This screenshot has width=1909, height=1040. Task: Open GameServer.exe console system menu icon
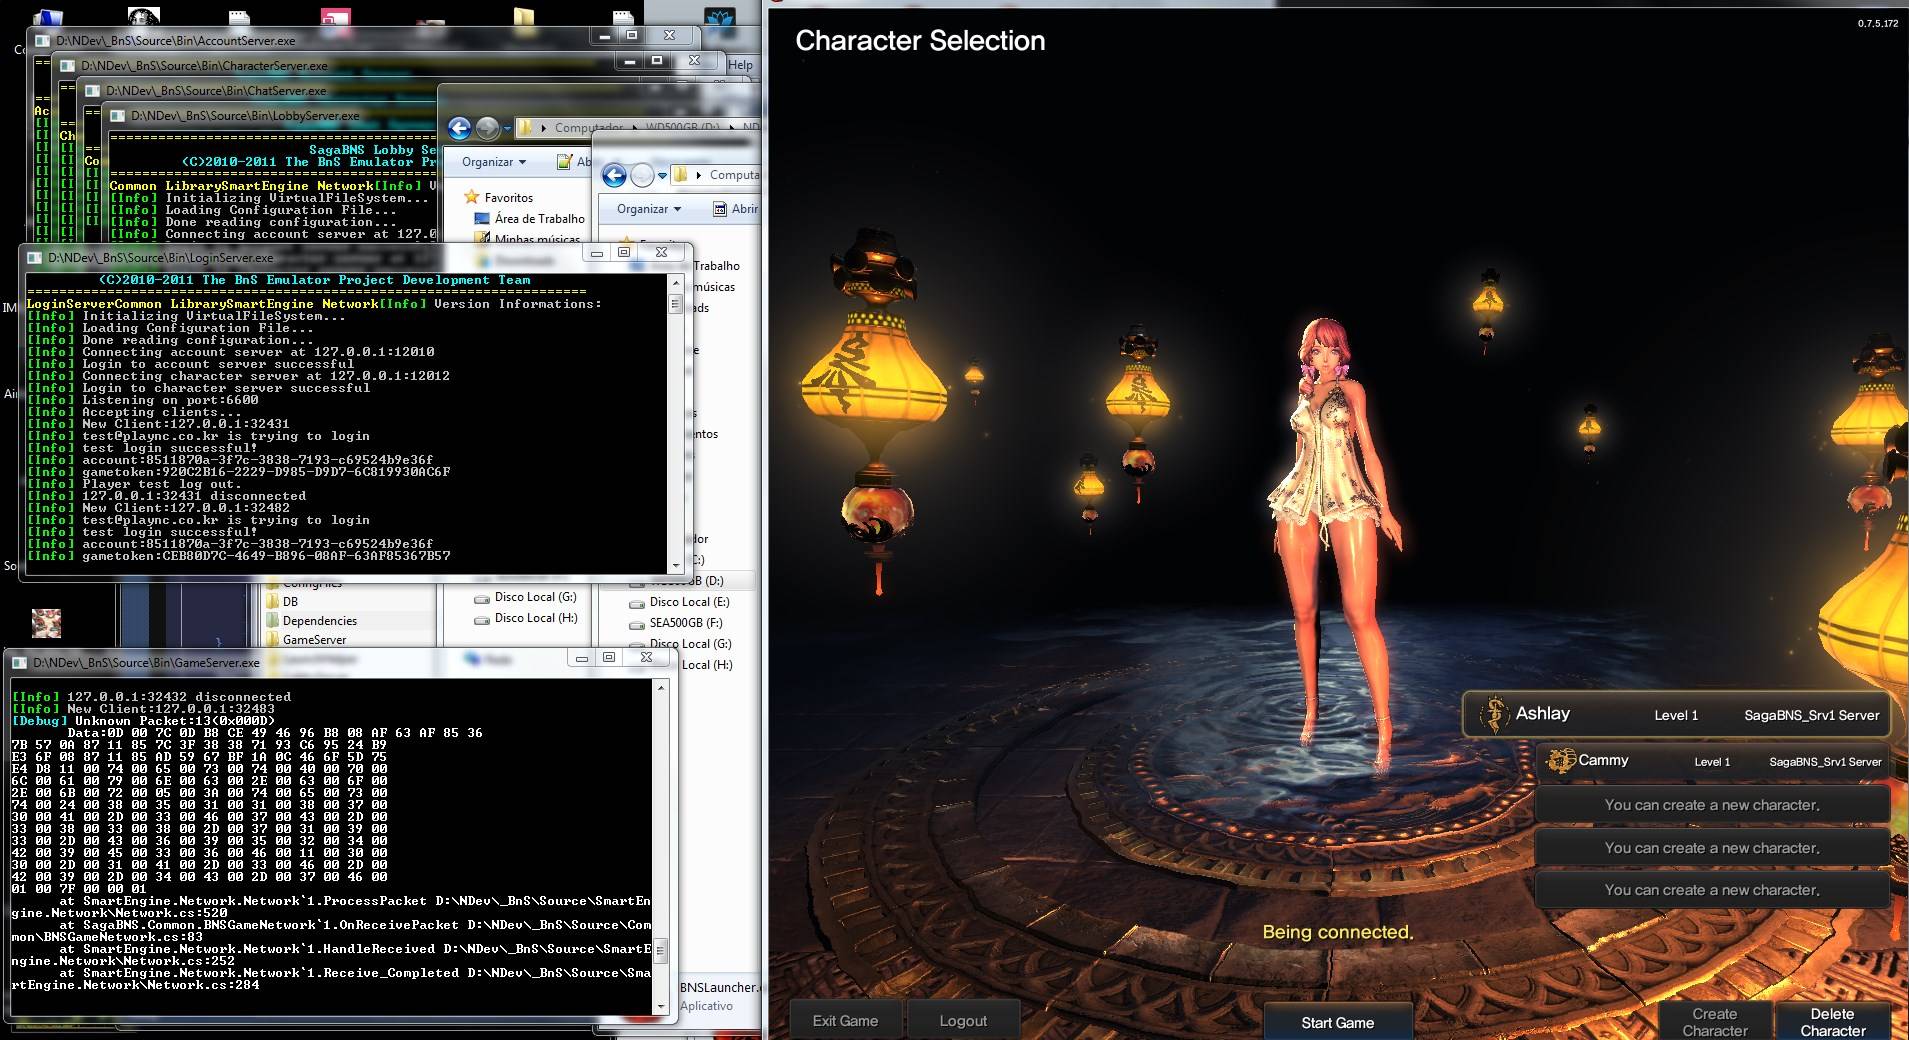[x=19, y=662]
